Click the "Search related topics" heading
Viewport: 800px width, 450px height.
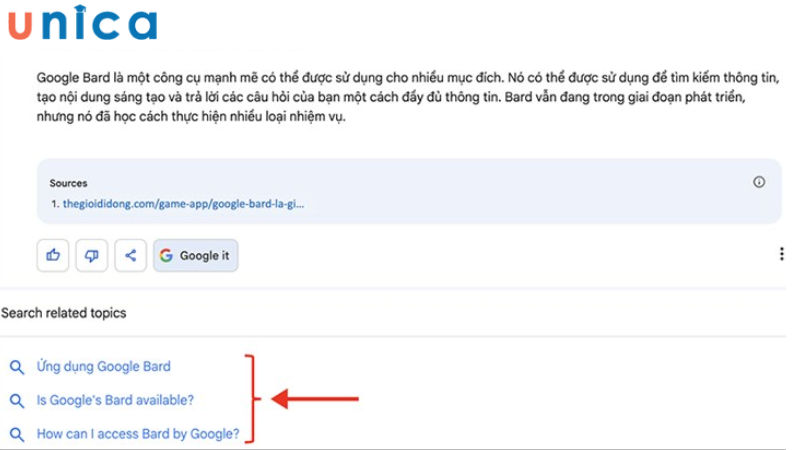click(64, 313)
